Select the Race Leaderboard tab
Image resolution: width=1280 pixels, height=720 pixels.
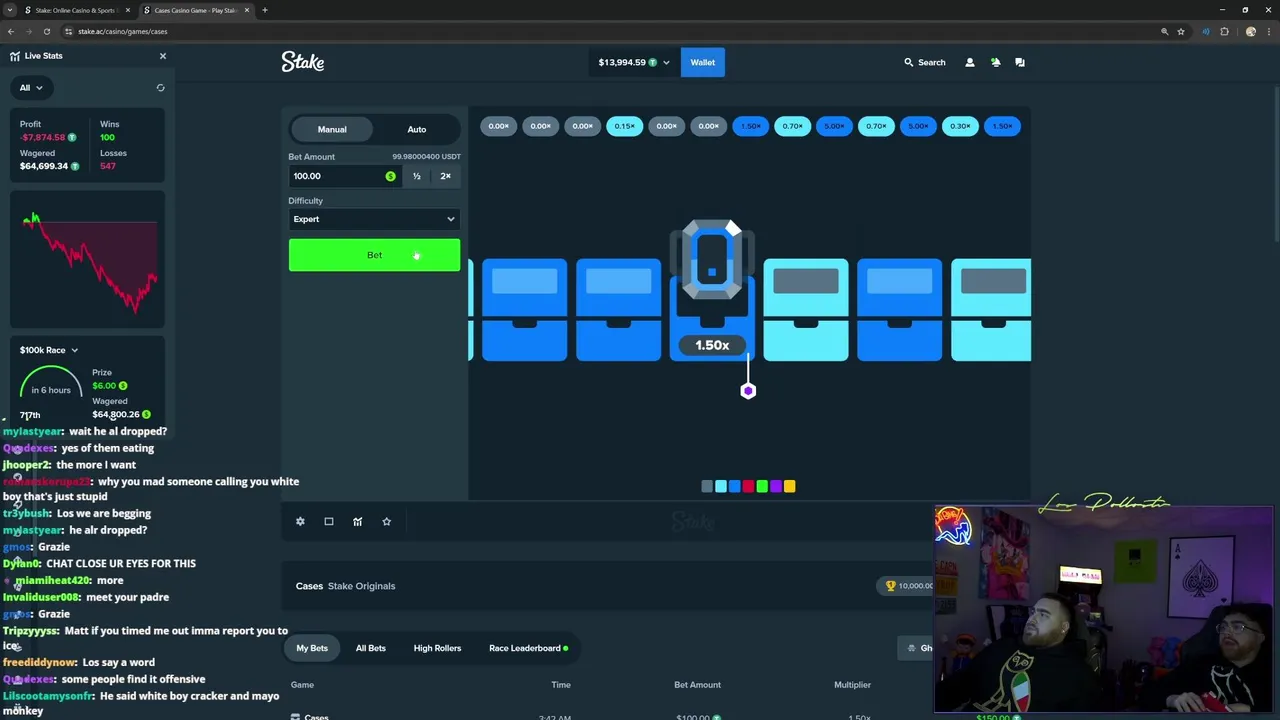coord(528,648)
